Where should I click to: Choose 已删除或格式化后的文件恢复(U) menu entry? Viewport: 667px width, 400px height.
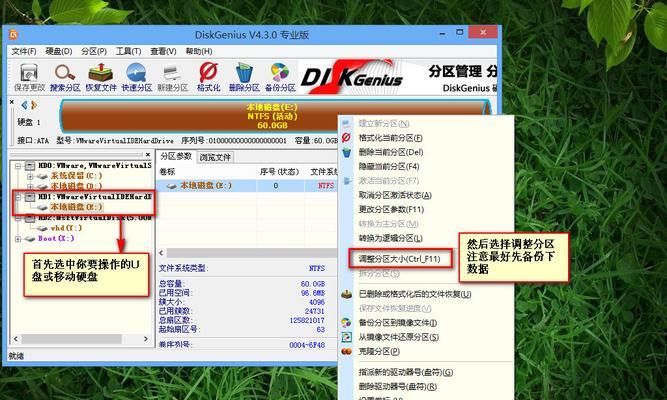pos(415,294)
